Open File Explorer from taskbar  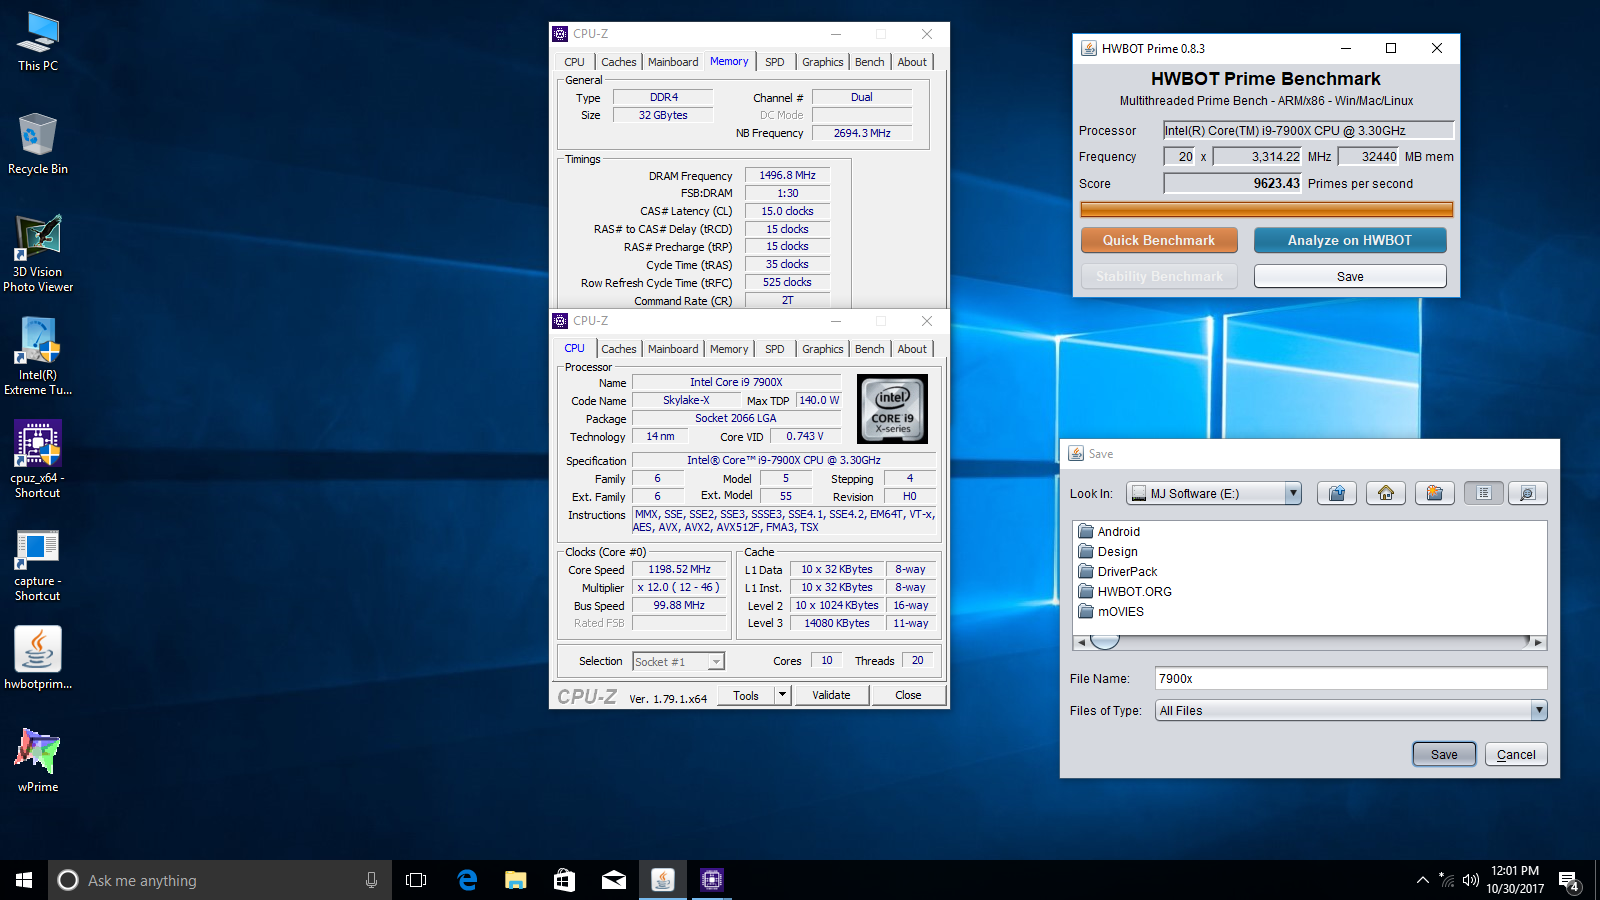(x=516, y=880)
